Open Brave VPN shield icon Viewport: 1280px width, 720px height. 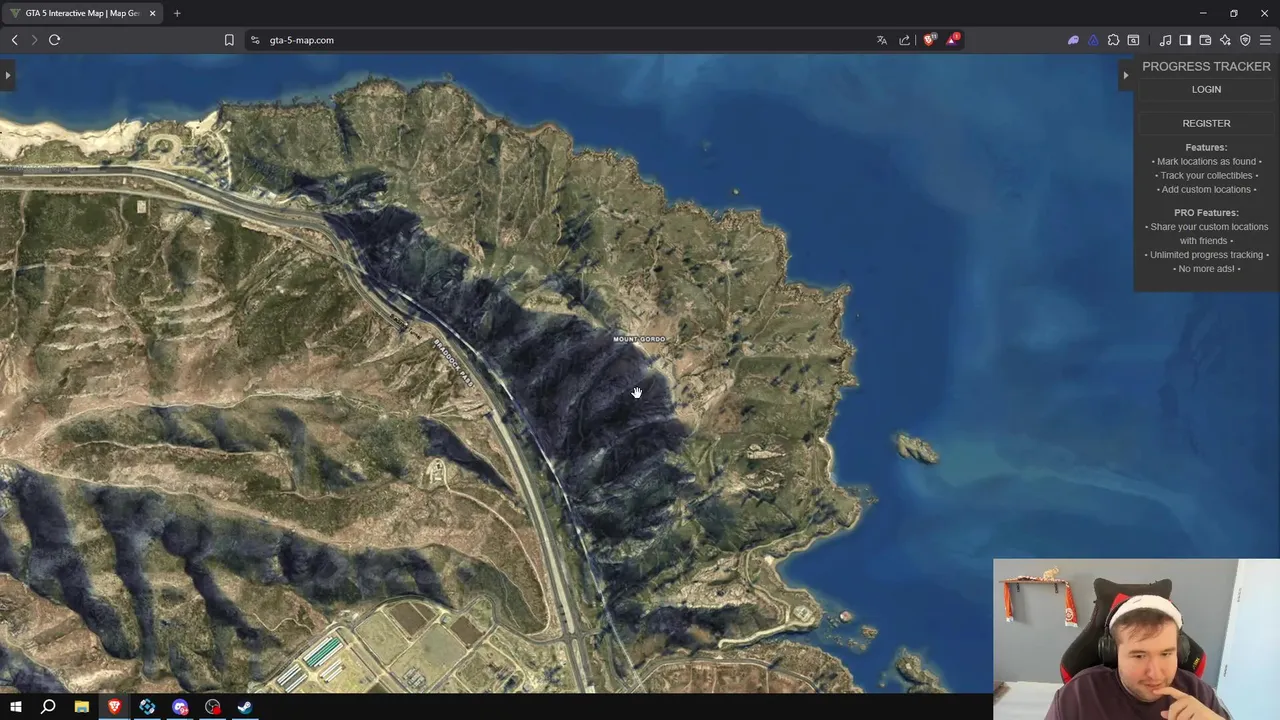1245,40
